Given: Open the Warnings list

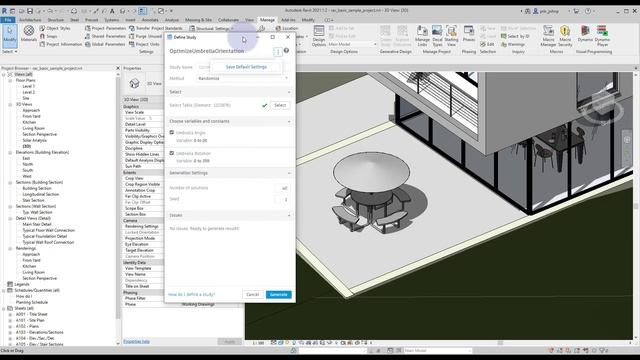Looking at the screenshot, I should click(x=513, y=44).
